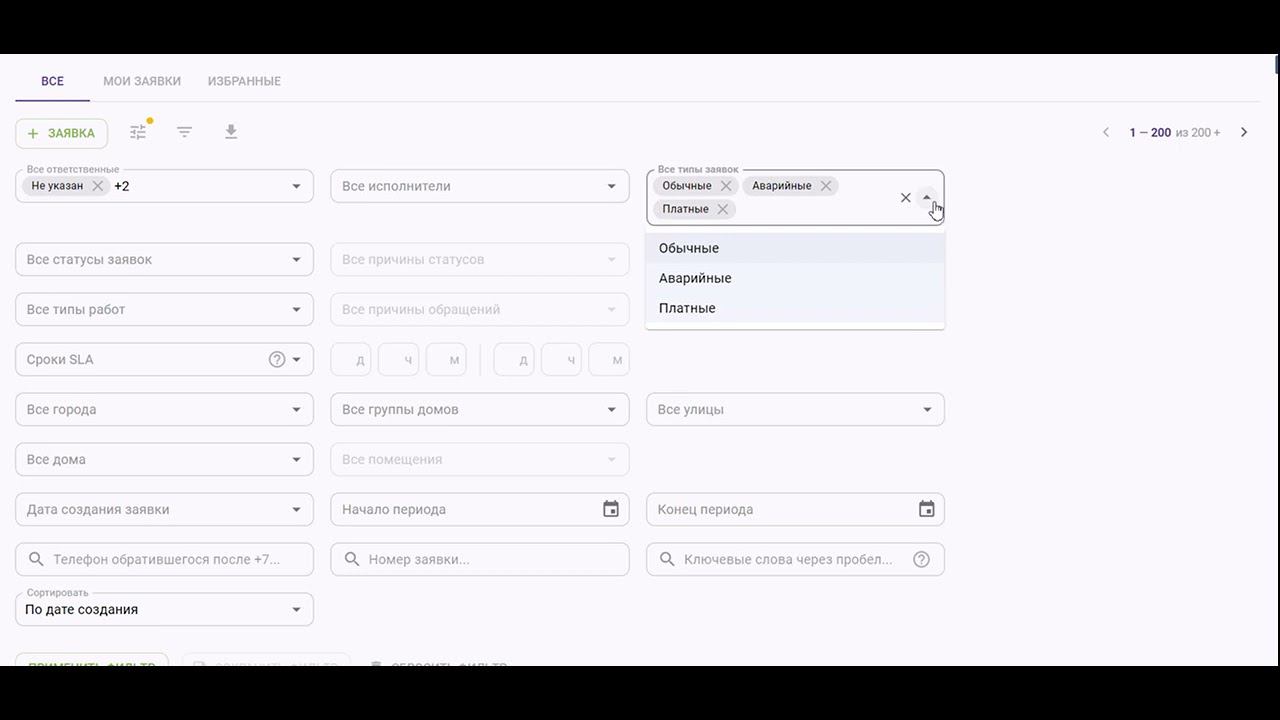Expand the Все статусы заявок dropdown
The image size is (1280, 720).
click(164, 259)
